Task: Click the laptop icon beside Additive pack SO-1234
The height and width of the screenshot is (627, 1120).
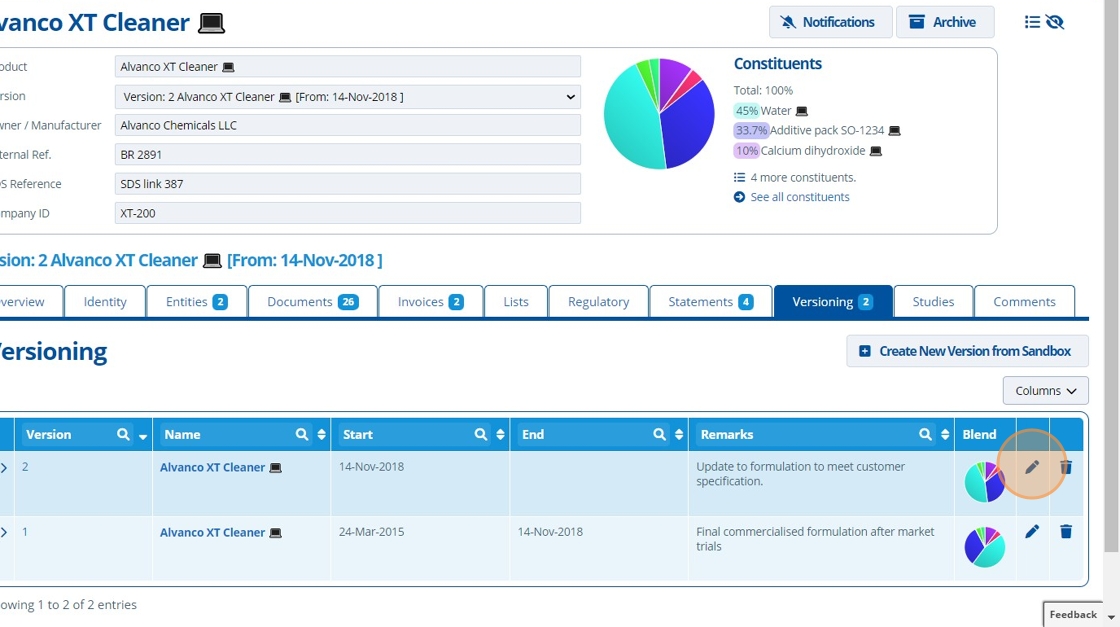Action: (894, 131)
